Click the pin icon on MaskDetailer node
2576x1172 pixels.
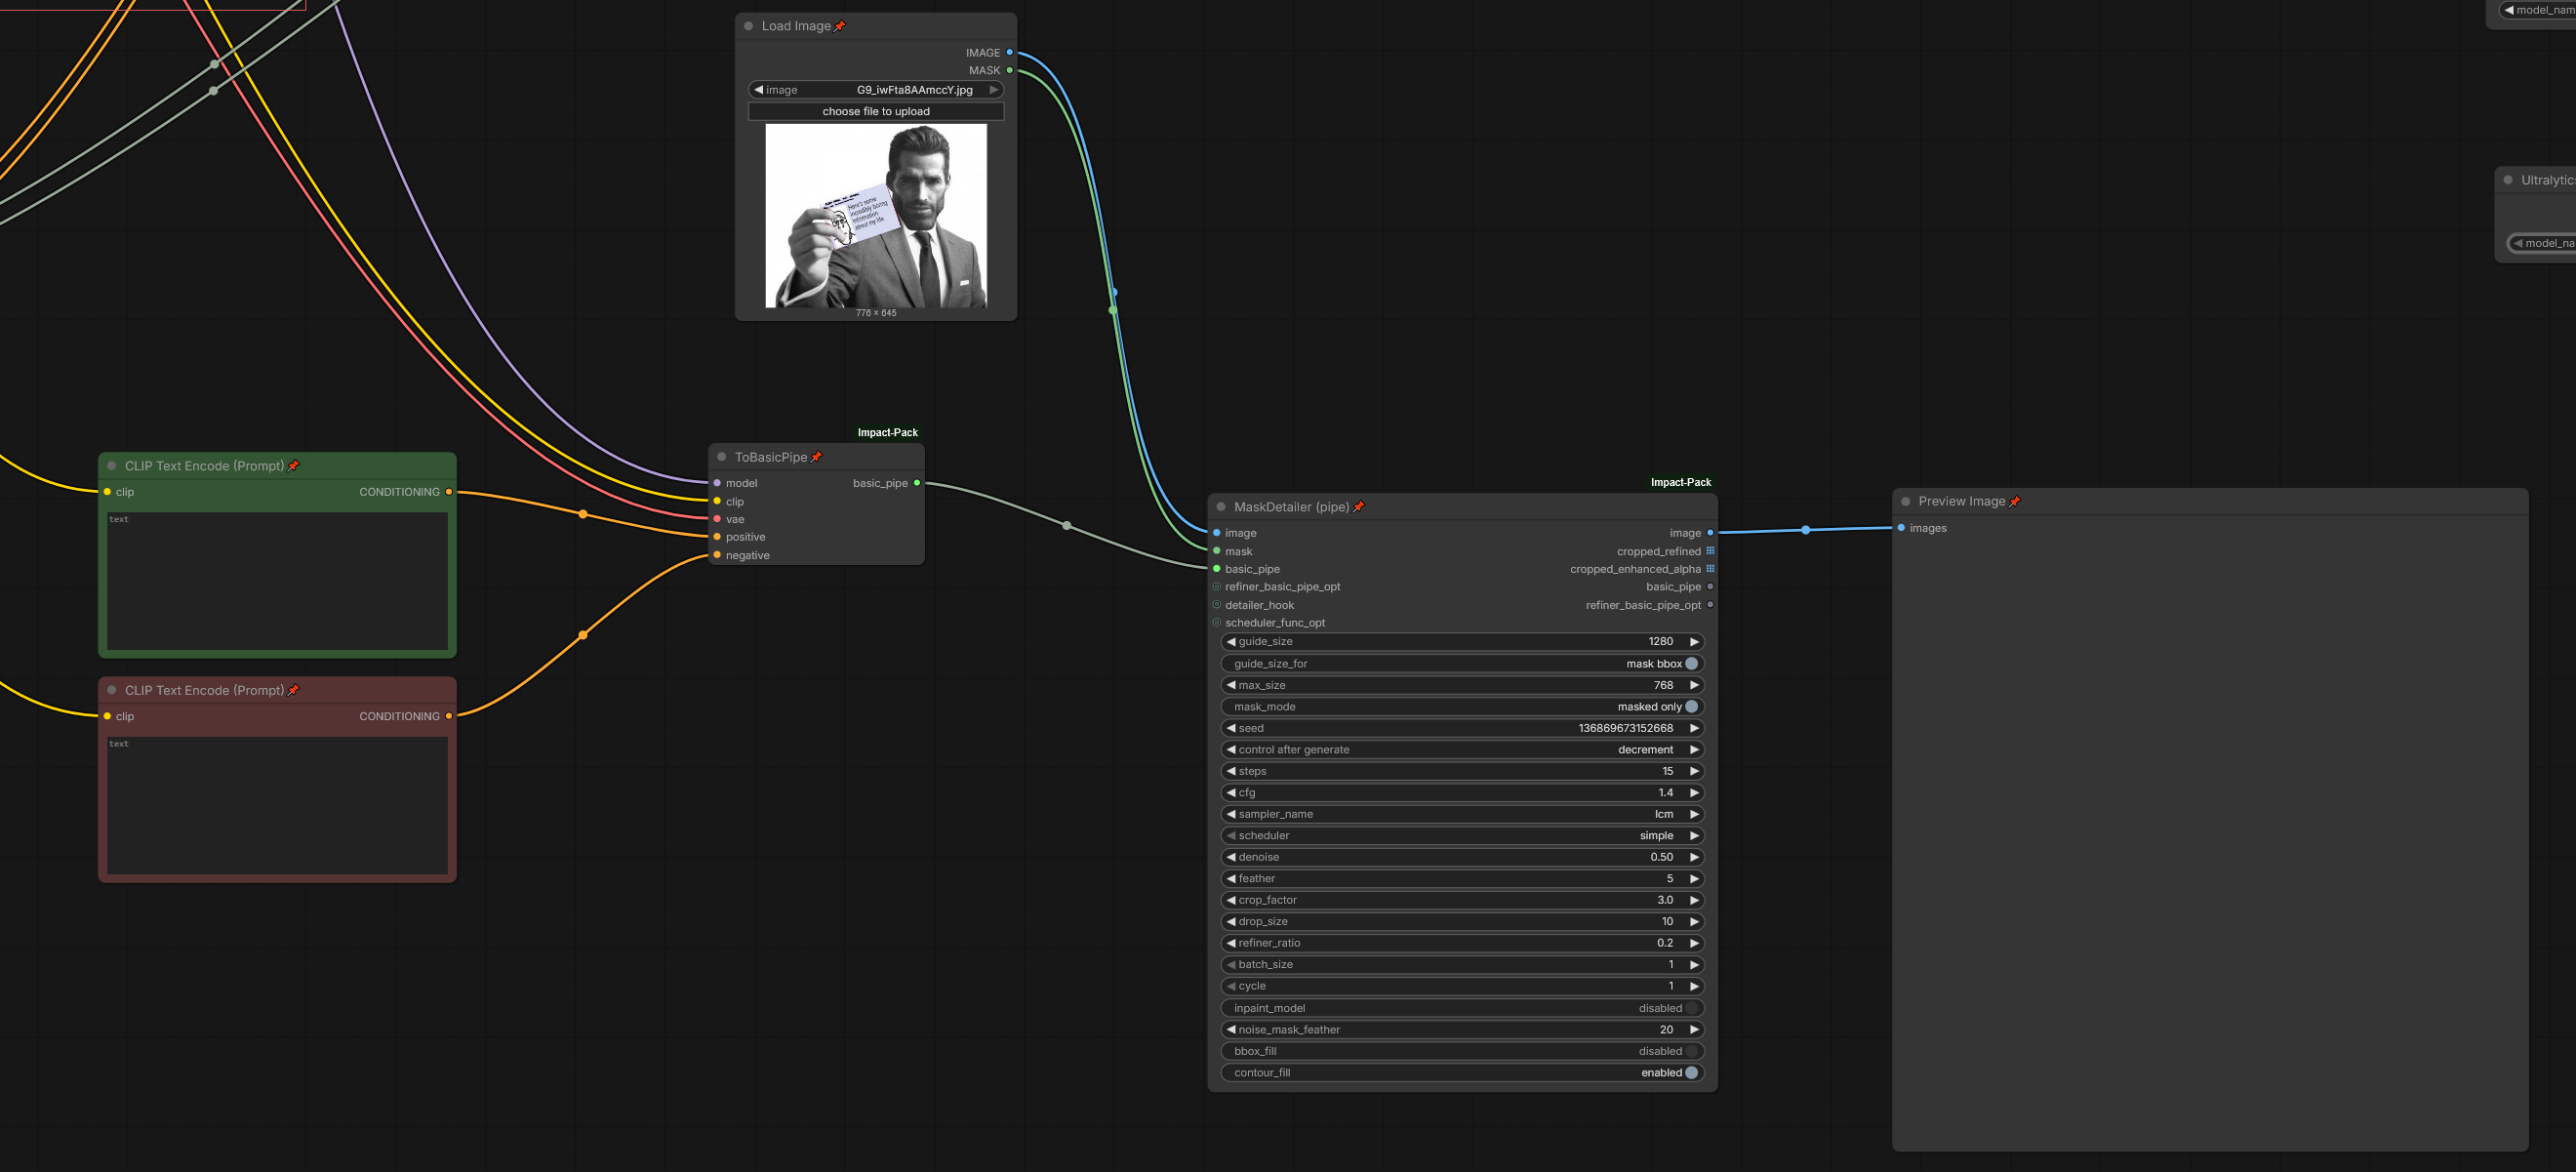tap(1358, 507)
